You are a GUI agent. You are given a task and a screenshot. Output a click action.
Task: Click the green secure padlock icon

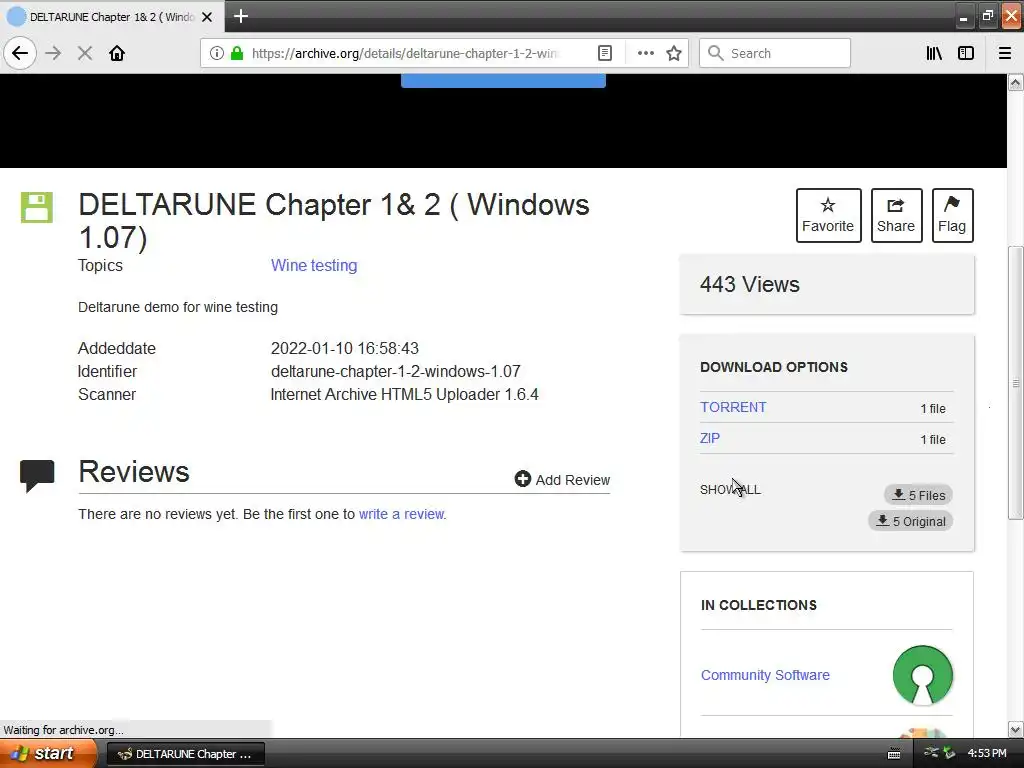[x=237, y=53]
